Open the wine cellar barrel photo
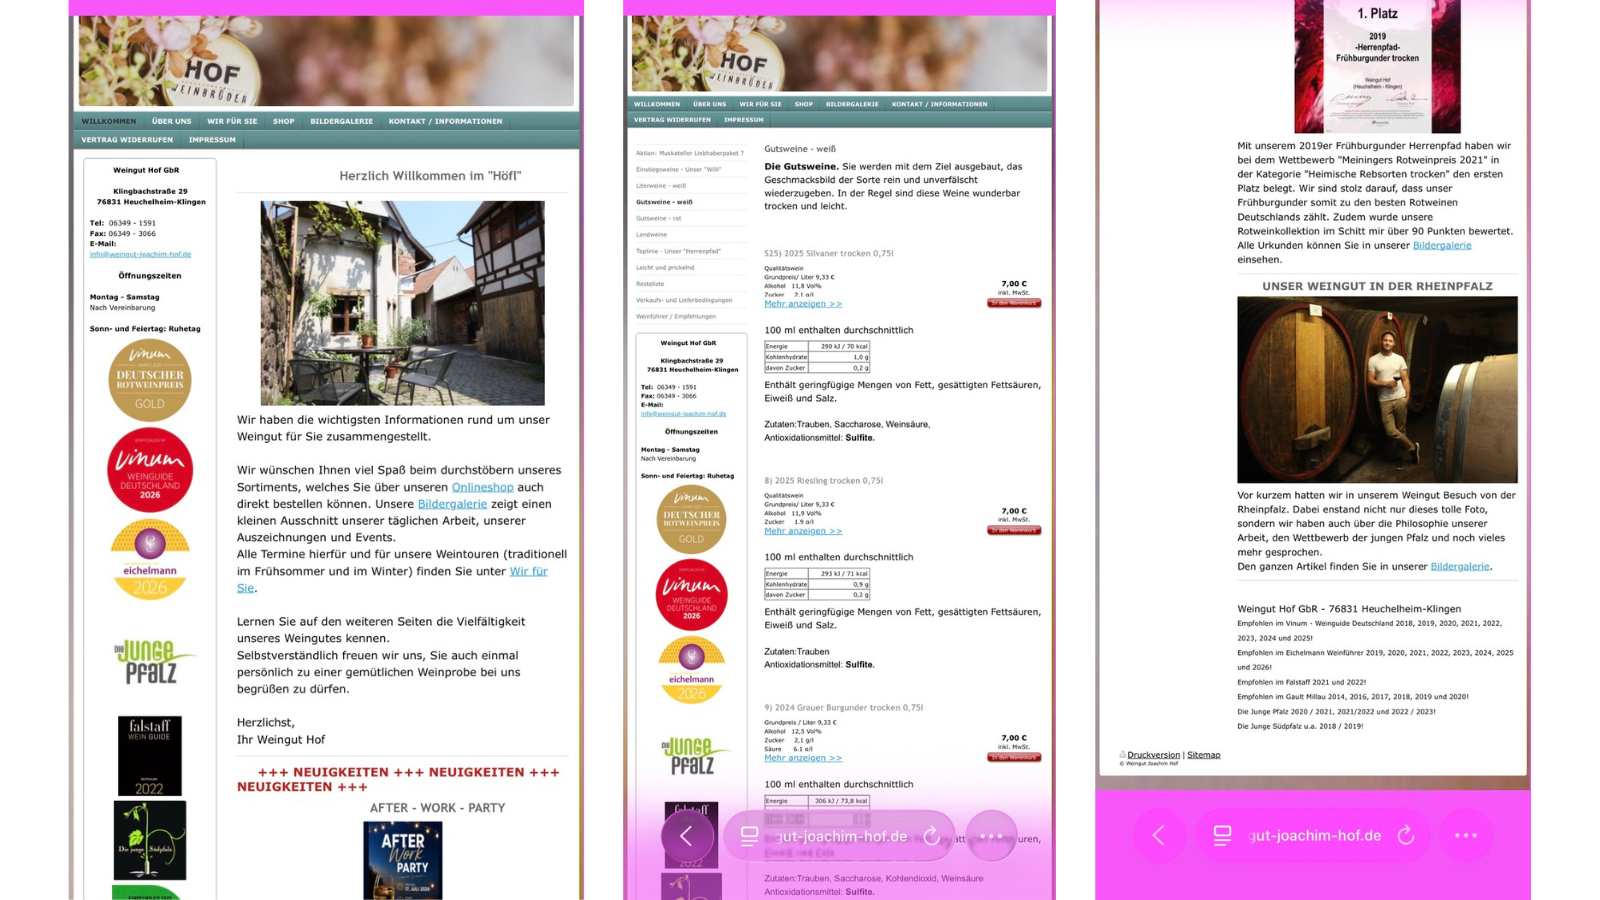This screenshot has height=900, width=1600. click(x=1377, y=390)
